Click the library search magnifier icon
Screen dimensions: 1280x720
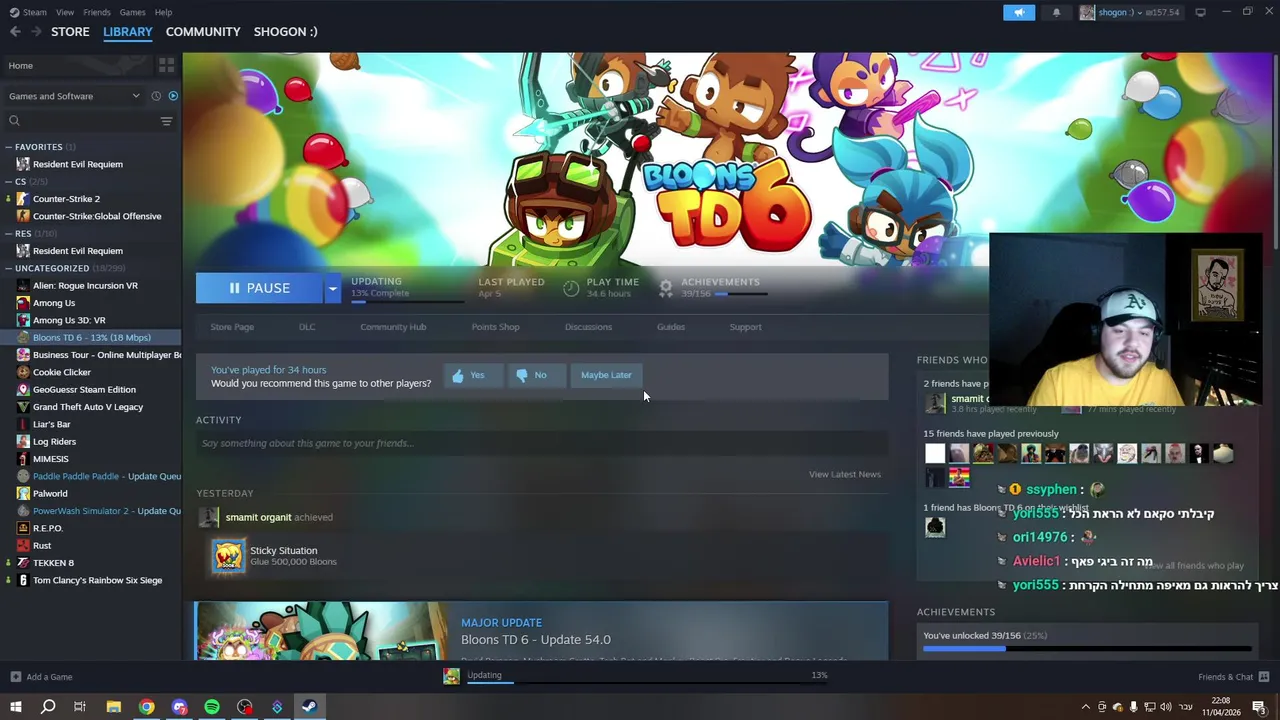pyautogui.click(x=14, y=121)
